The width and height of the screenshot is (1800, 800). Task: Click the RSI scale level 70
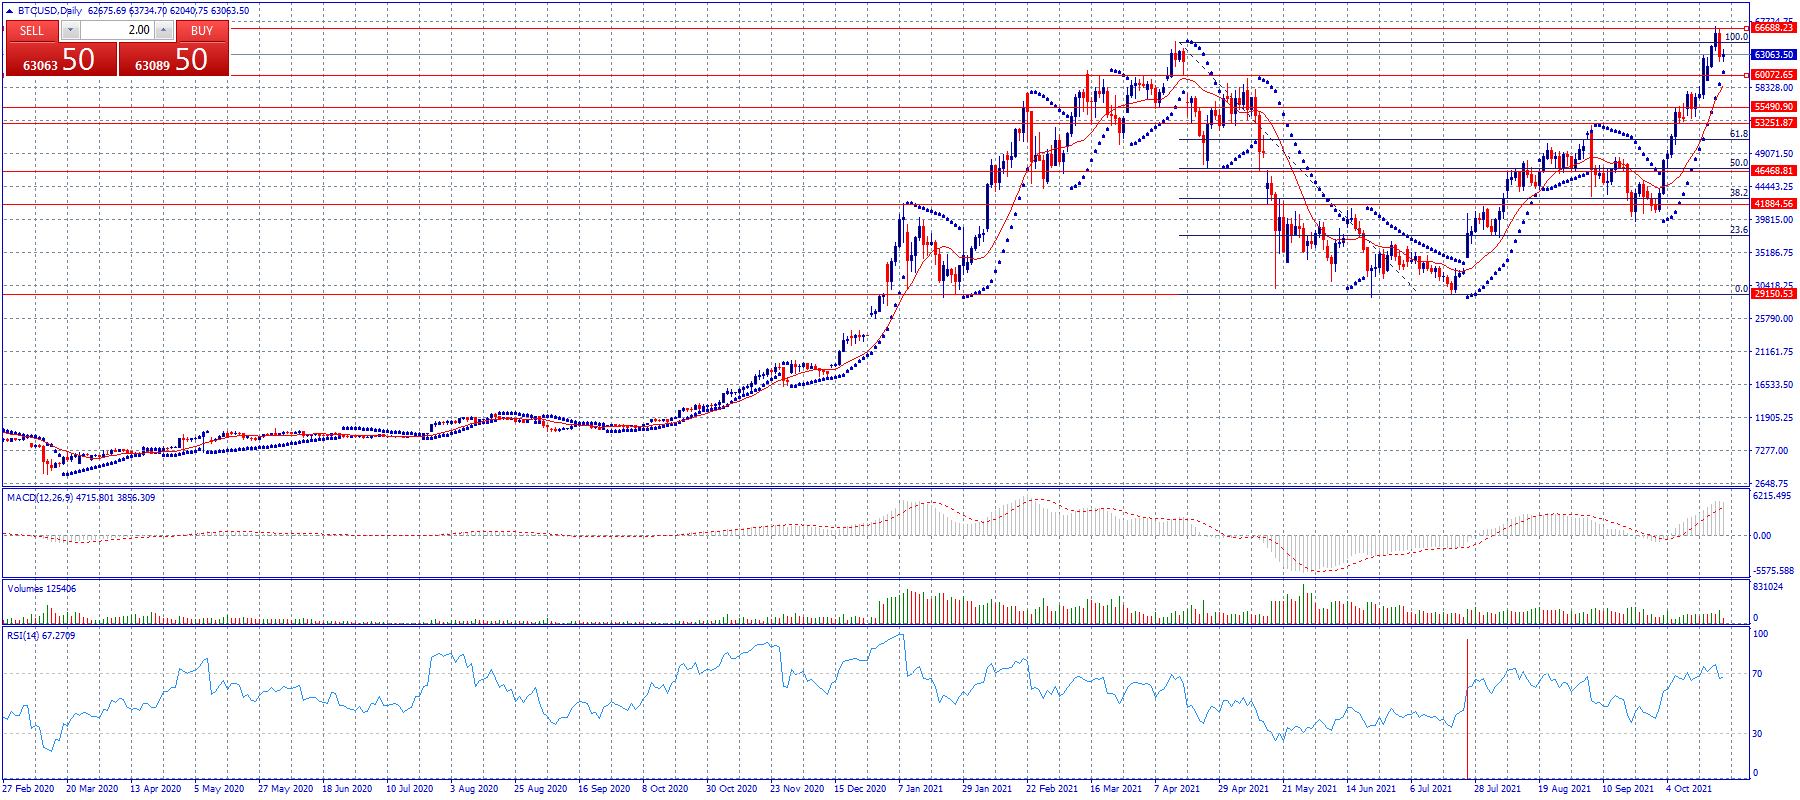click(x=1758, y=674)
